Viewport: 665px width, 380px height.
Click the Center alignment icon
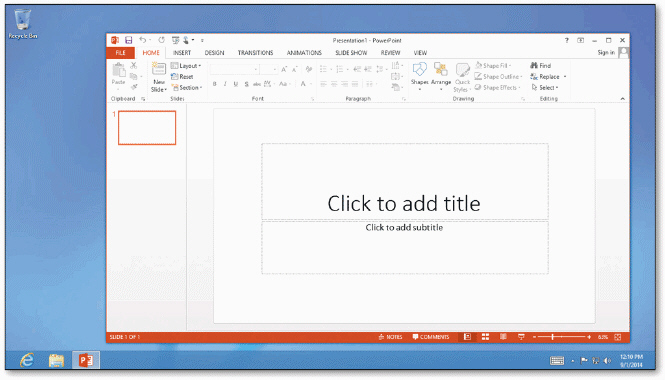click(x=334, y=84)
